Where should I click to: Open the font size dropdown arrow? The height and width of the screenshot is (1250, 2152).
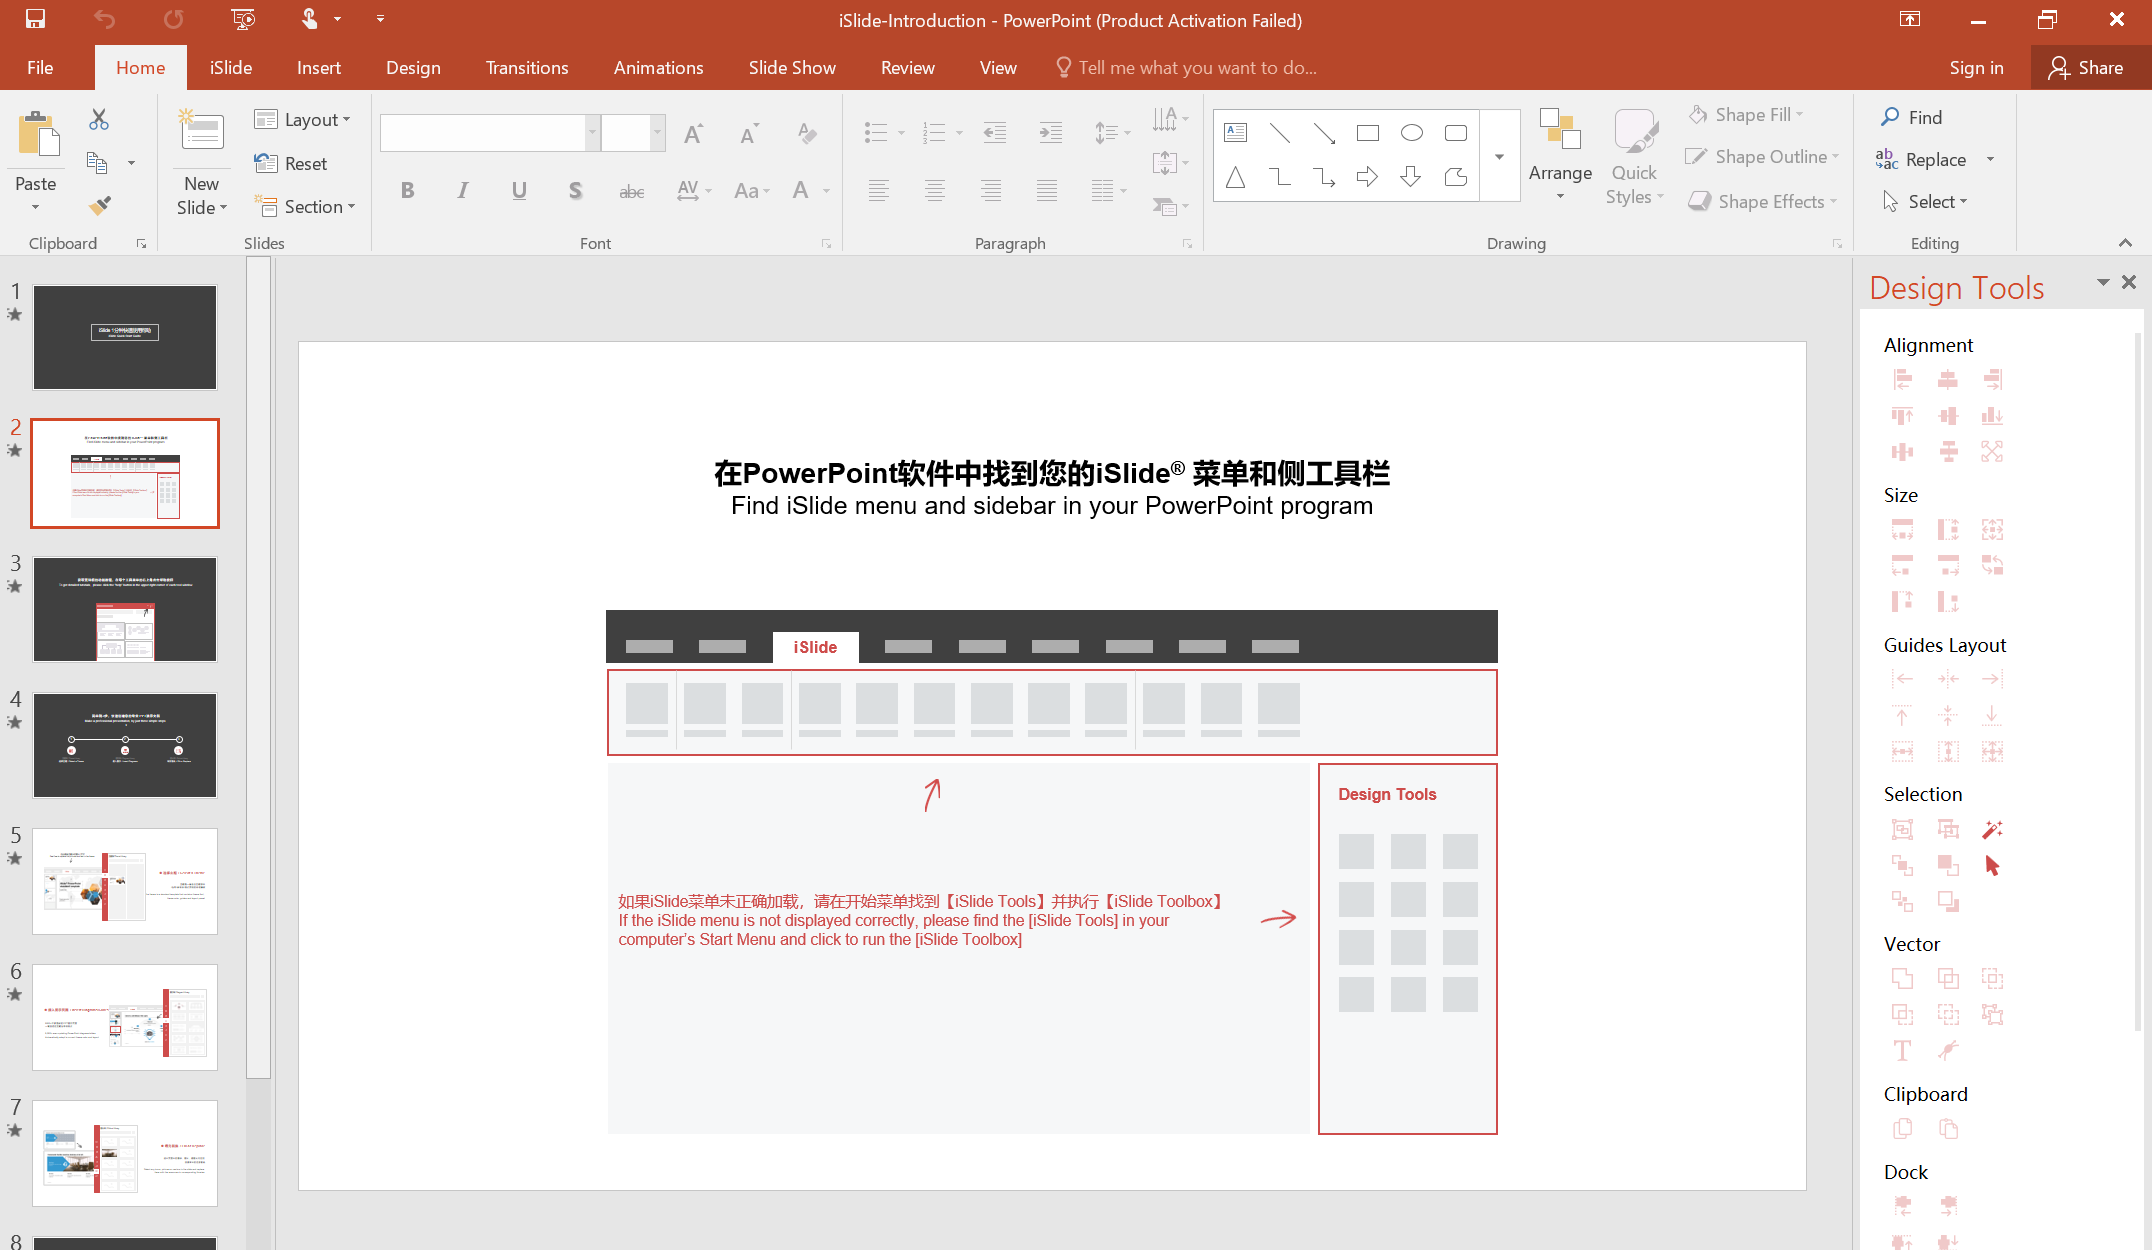pyautogui.click(x=657, y=133)
